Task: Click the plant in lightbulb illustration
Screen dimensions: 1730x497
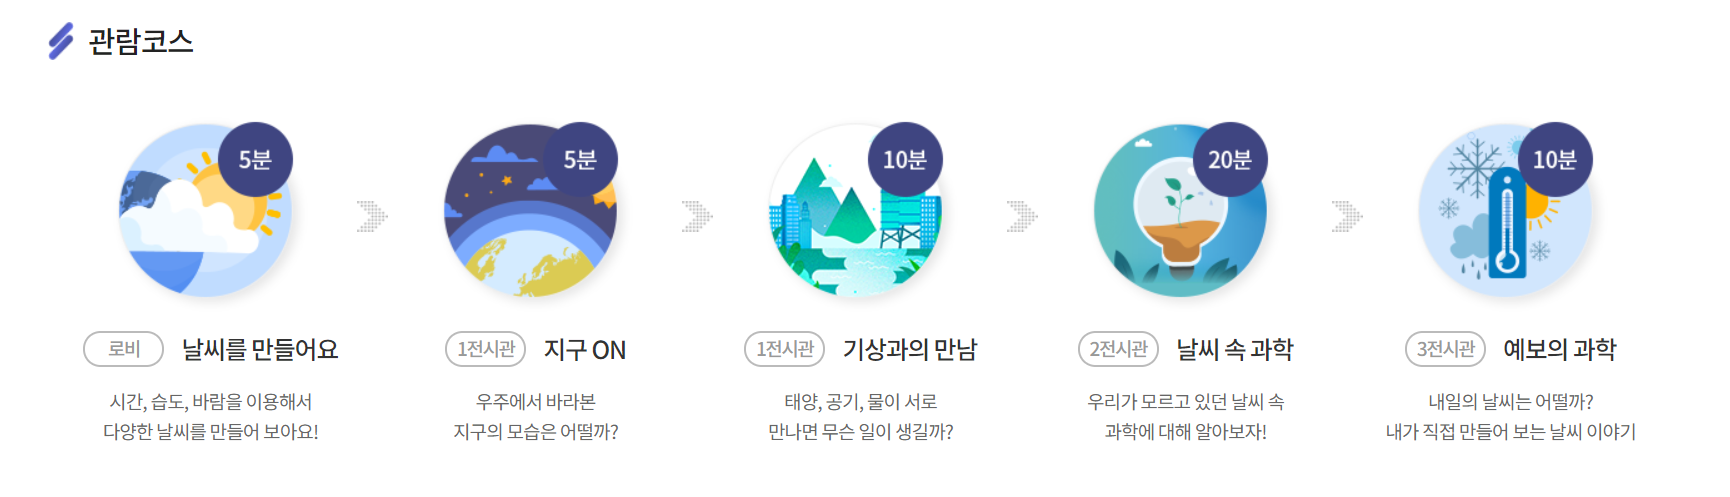Action: [x=1180, y=211]
